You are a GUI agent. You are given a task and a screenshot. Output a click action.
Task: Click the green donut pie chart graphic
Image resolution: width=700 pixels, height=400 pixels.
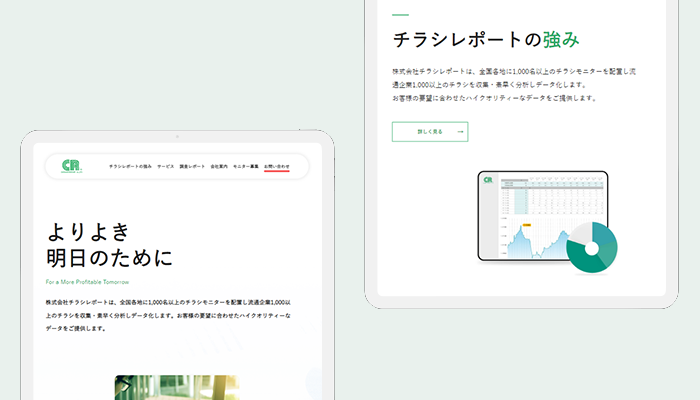(x=592, y=247)
